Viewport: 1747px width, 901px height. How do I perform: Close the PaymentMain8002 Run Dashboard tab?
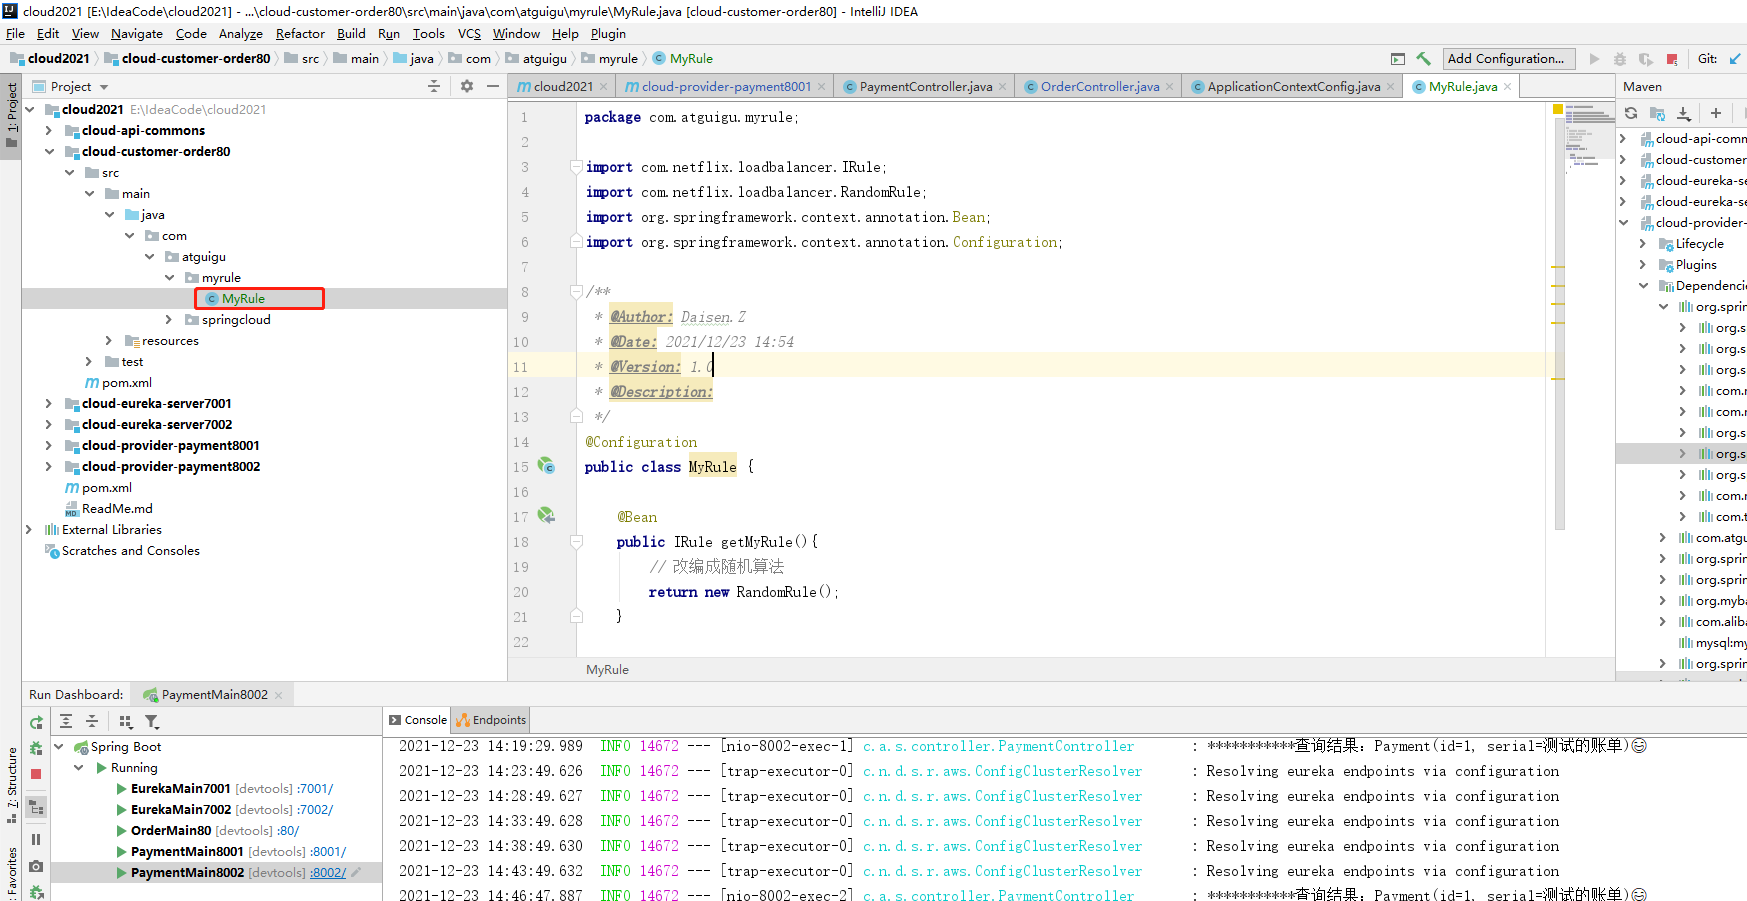click(278, 695)
